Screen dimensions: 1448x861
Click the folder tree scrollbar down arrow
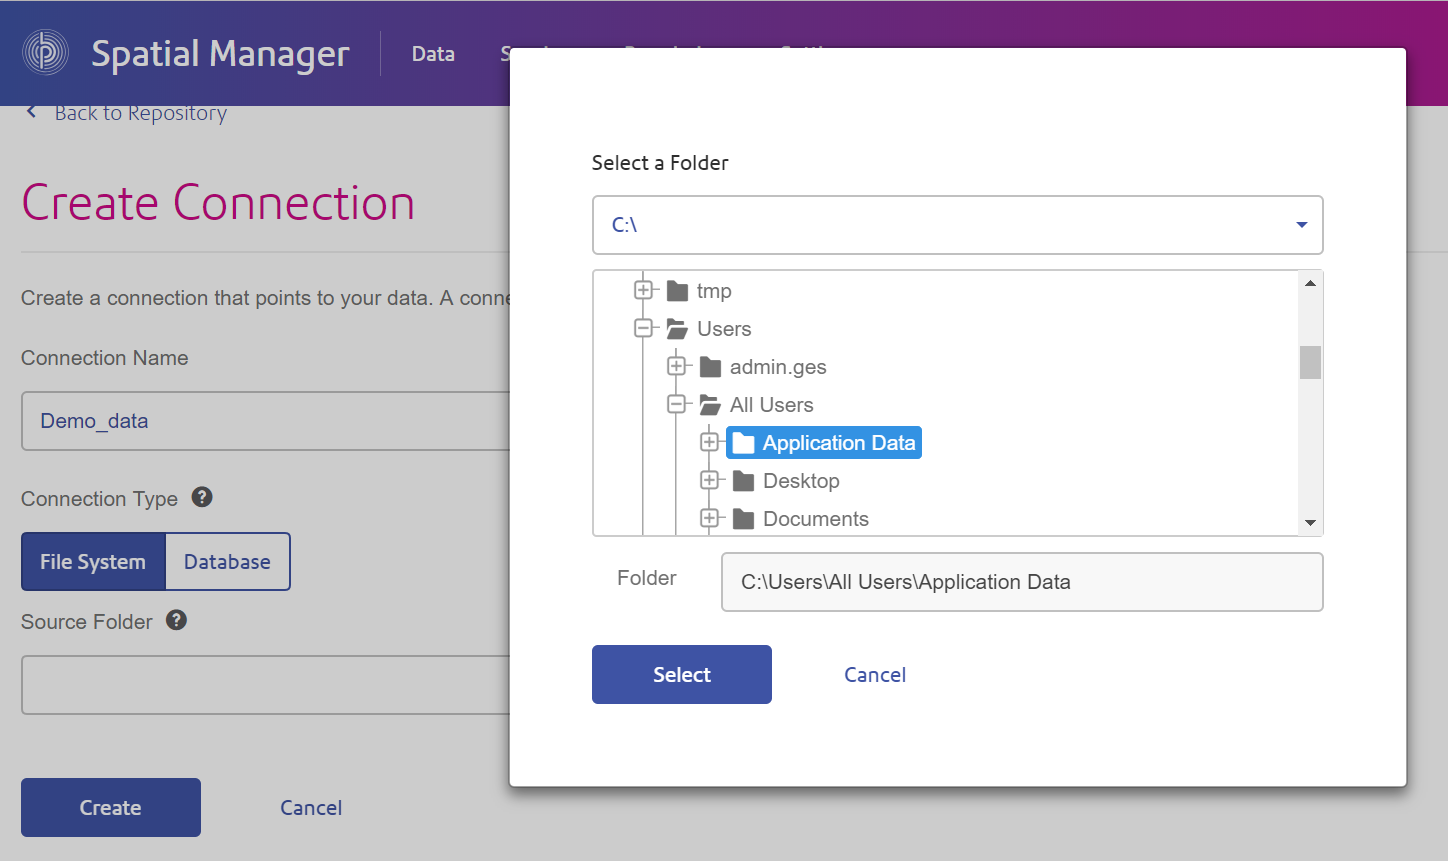coord(1310,523)
